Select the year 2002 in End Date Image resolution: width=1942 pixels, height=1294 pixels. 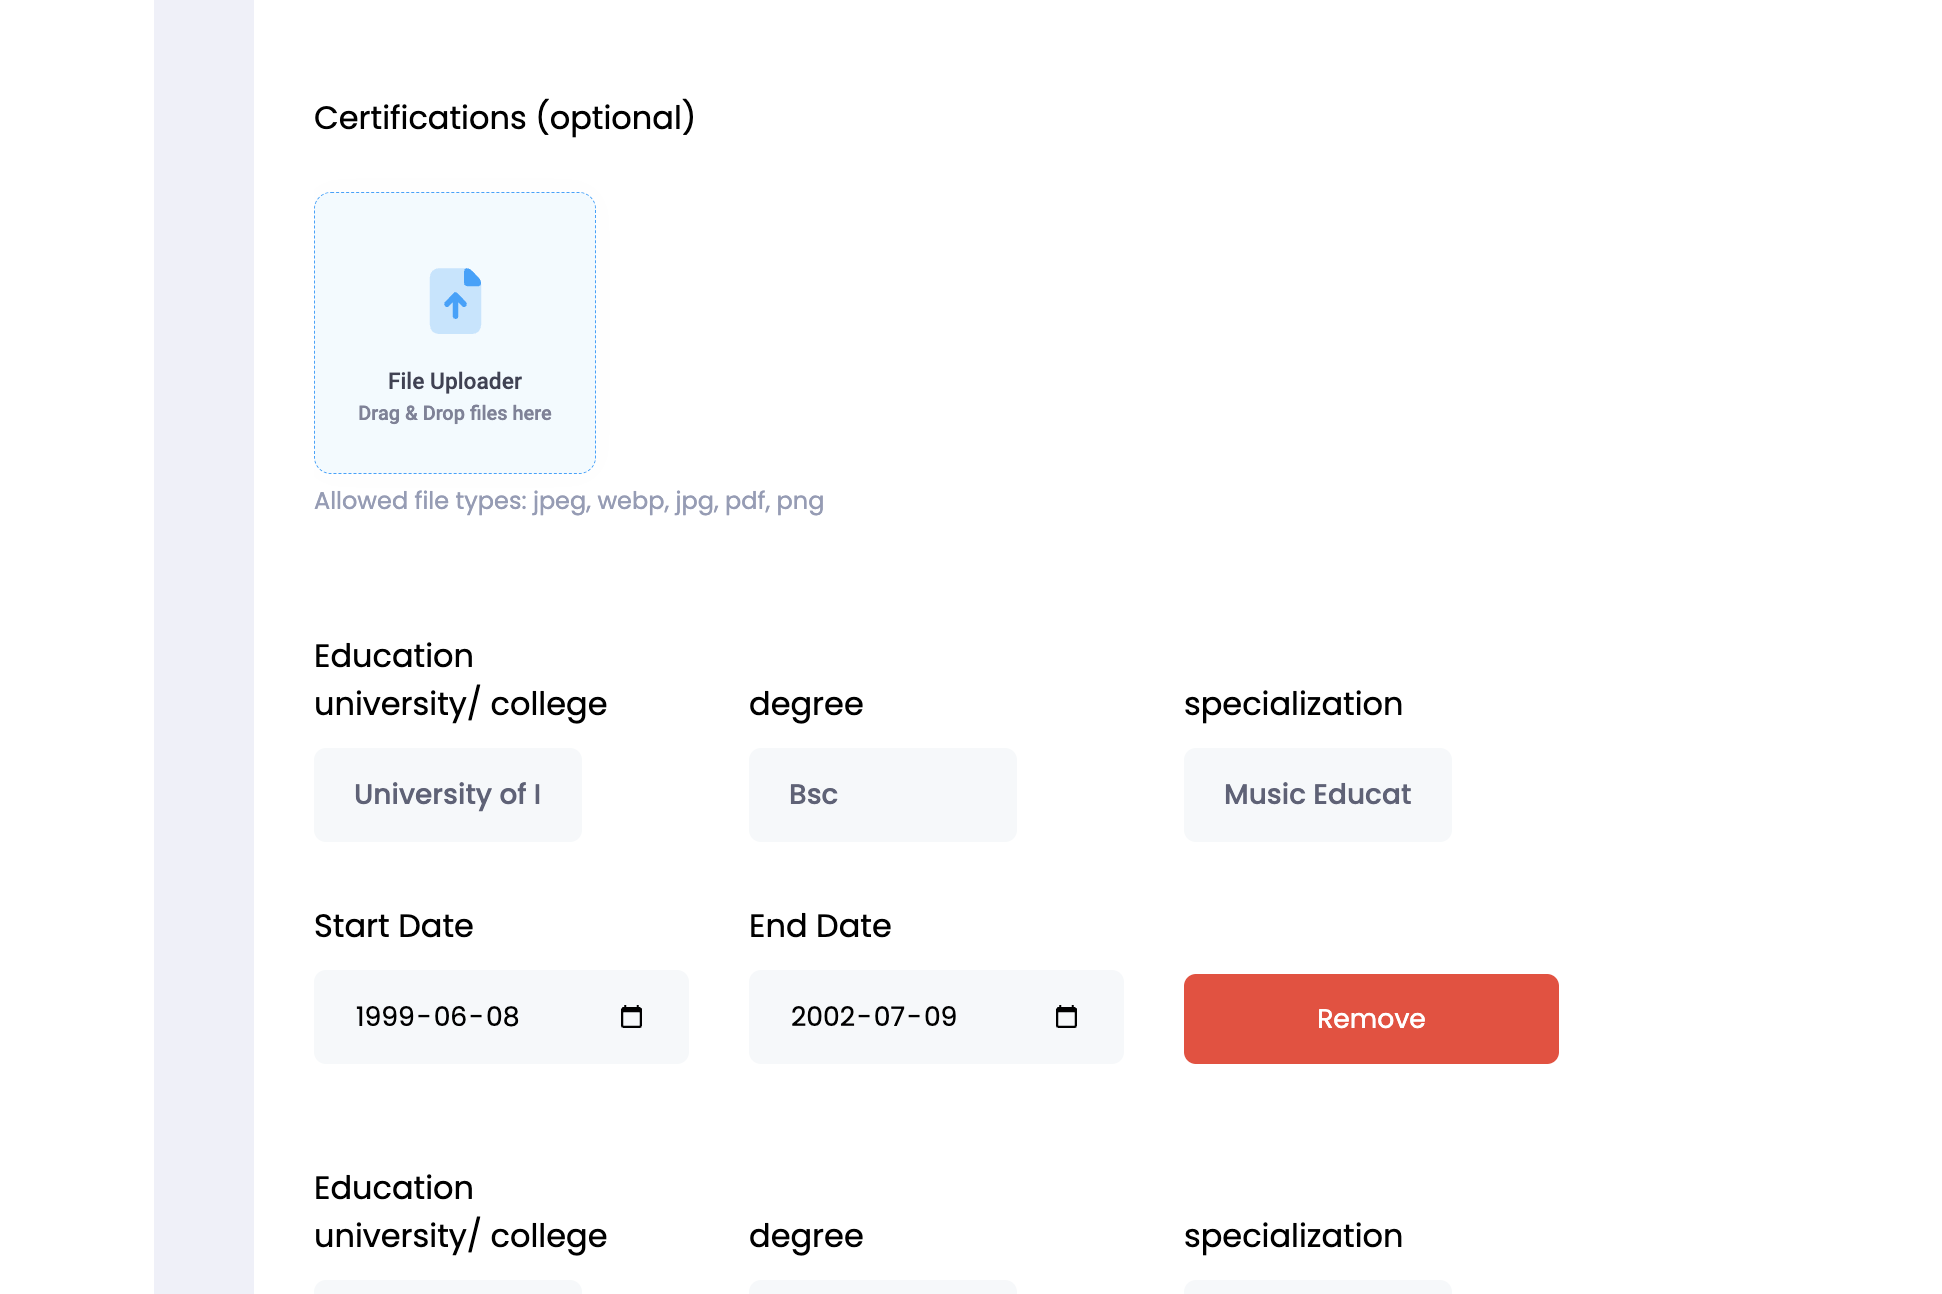[823, 1017]
